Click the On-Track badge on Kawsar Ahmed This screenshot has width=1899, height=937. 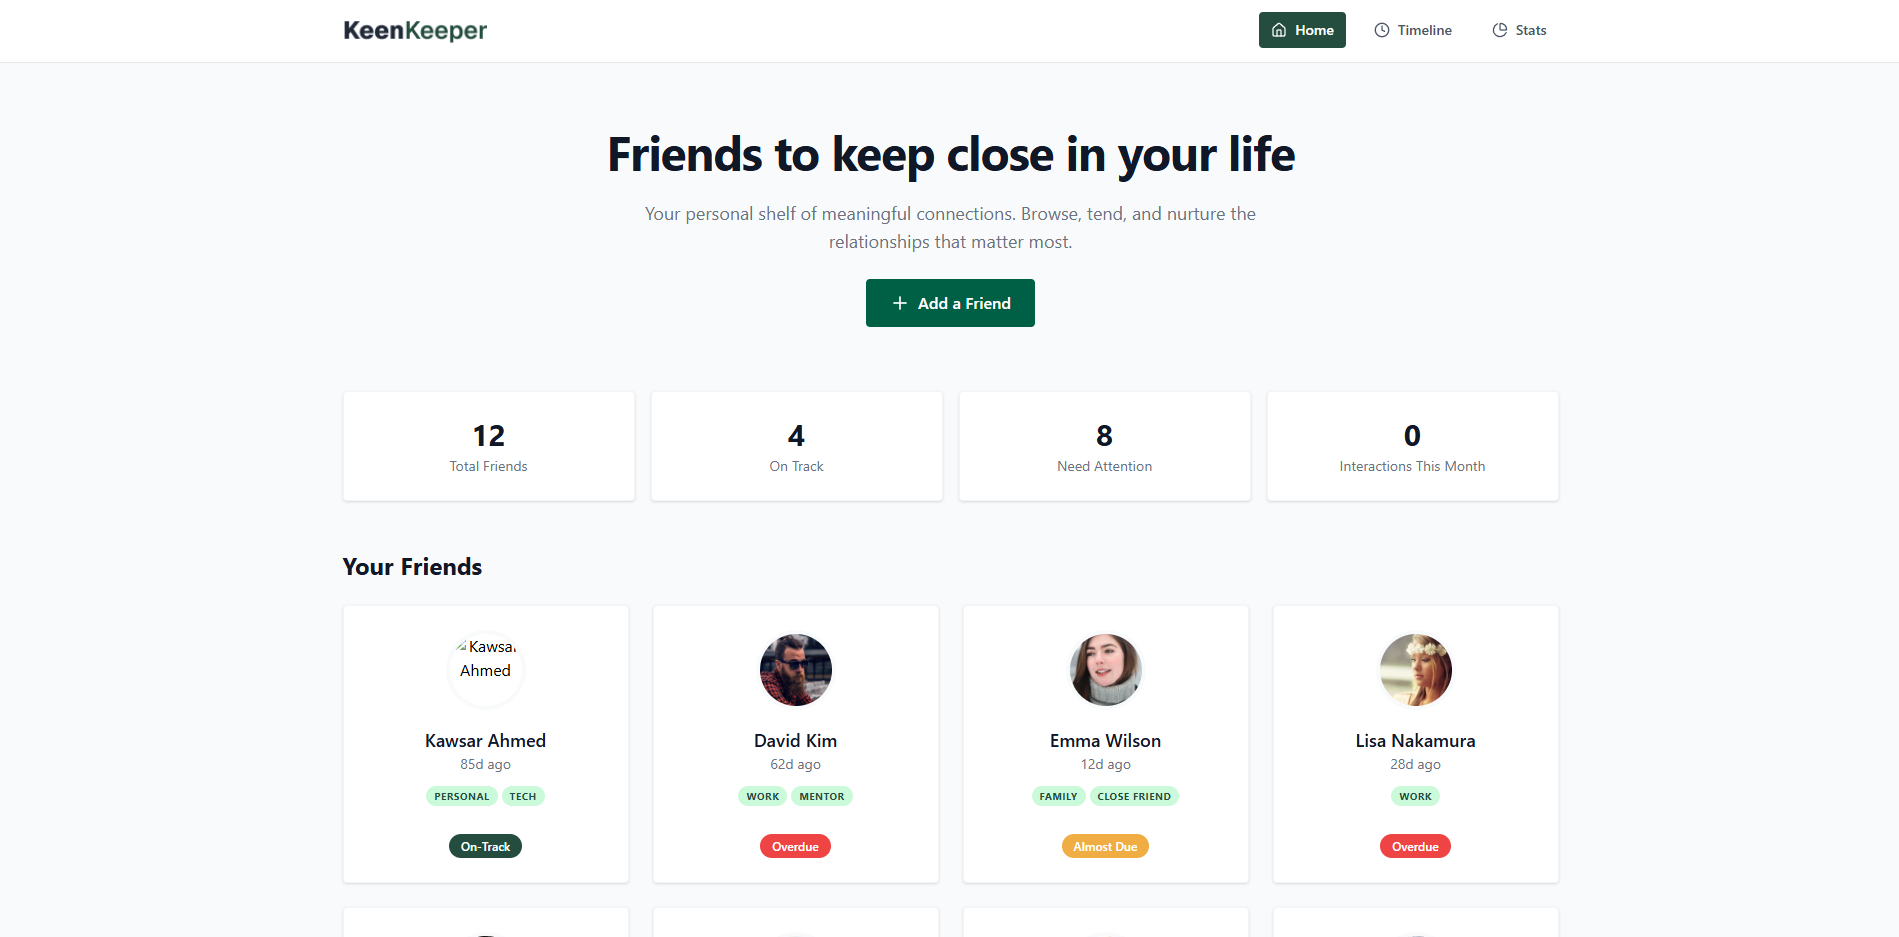485,846
